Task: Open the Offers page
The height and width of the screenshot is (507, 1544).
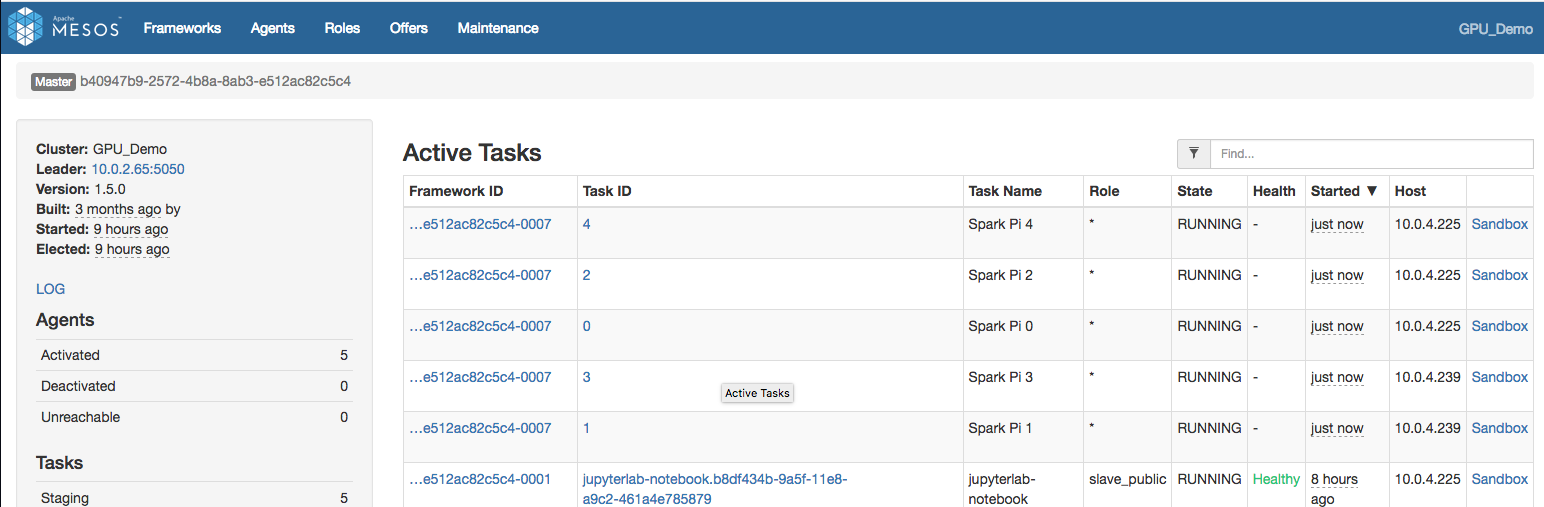Action: point(409,28)
